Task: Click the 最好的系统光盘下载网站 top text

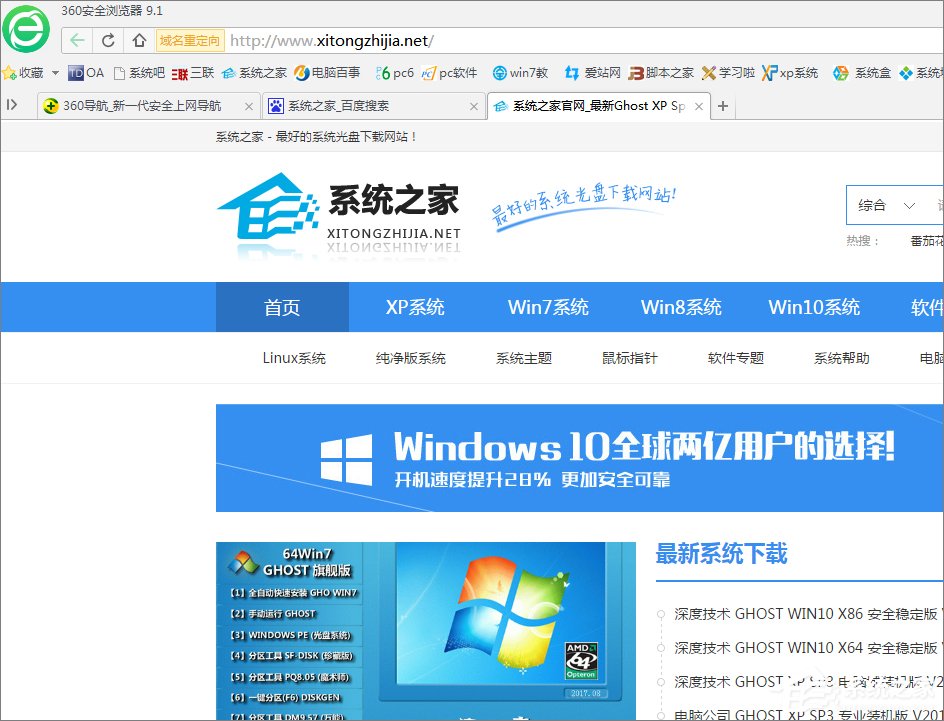Action: point(316,137)
